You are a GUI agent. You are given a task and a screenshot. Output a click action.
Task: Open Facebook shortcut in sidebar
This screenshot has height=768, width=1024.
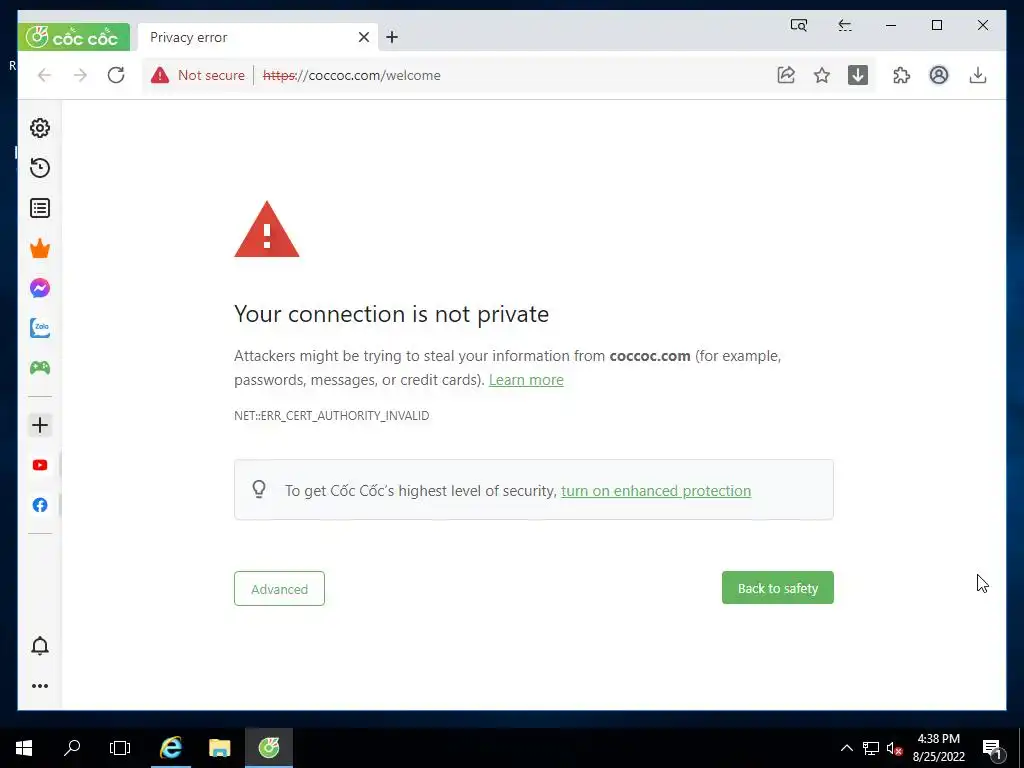pos(40,505)
